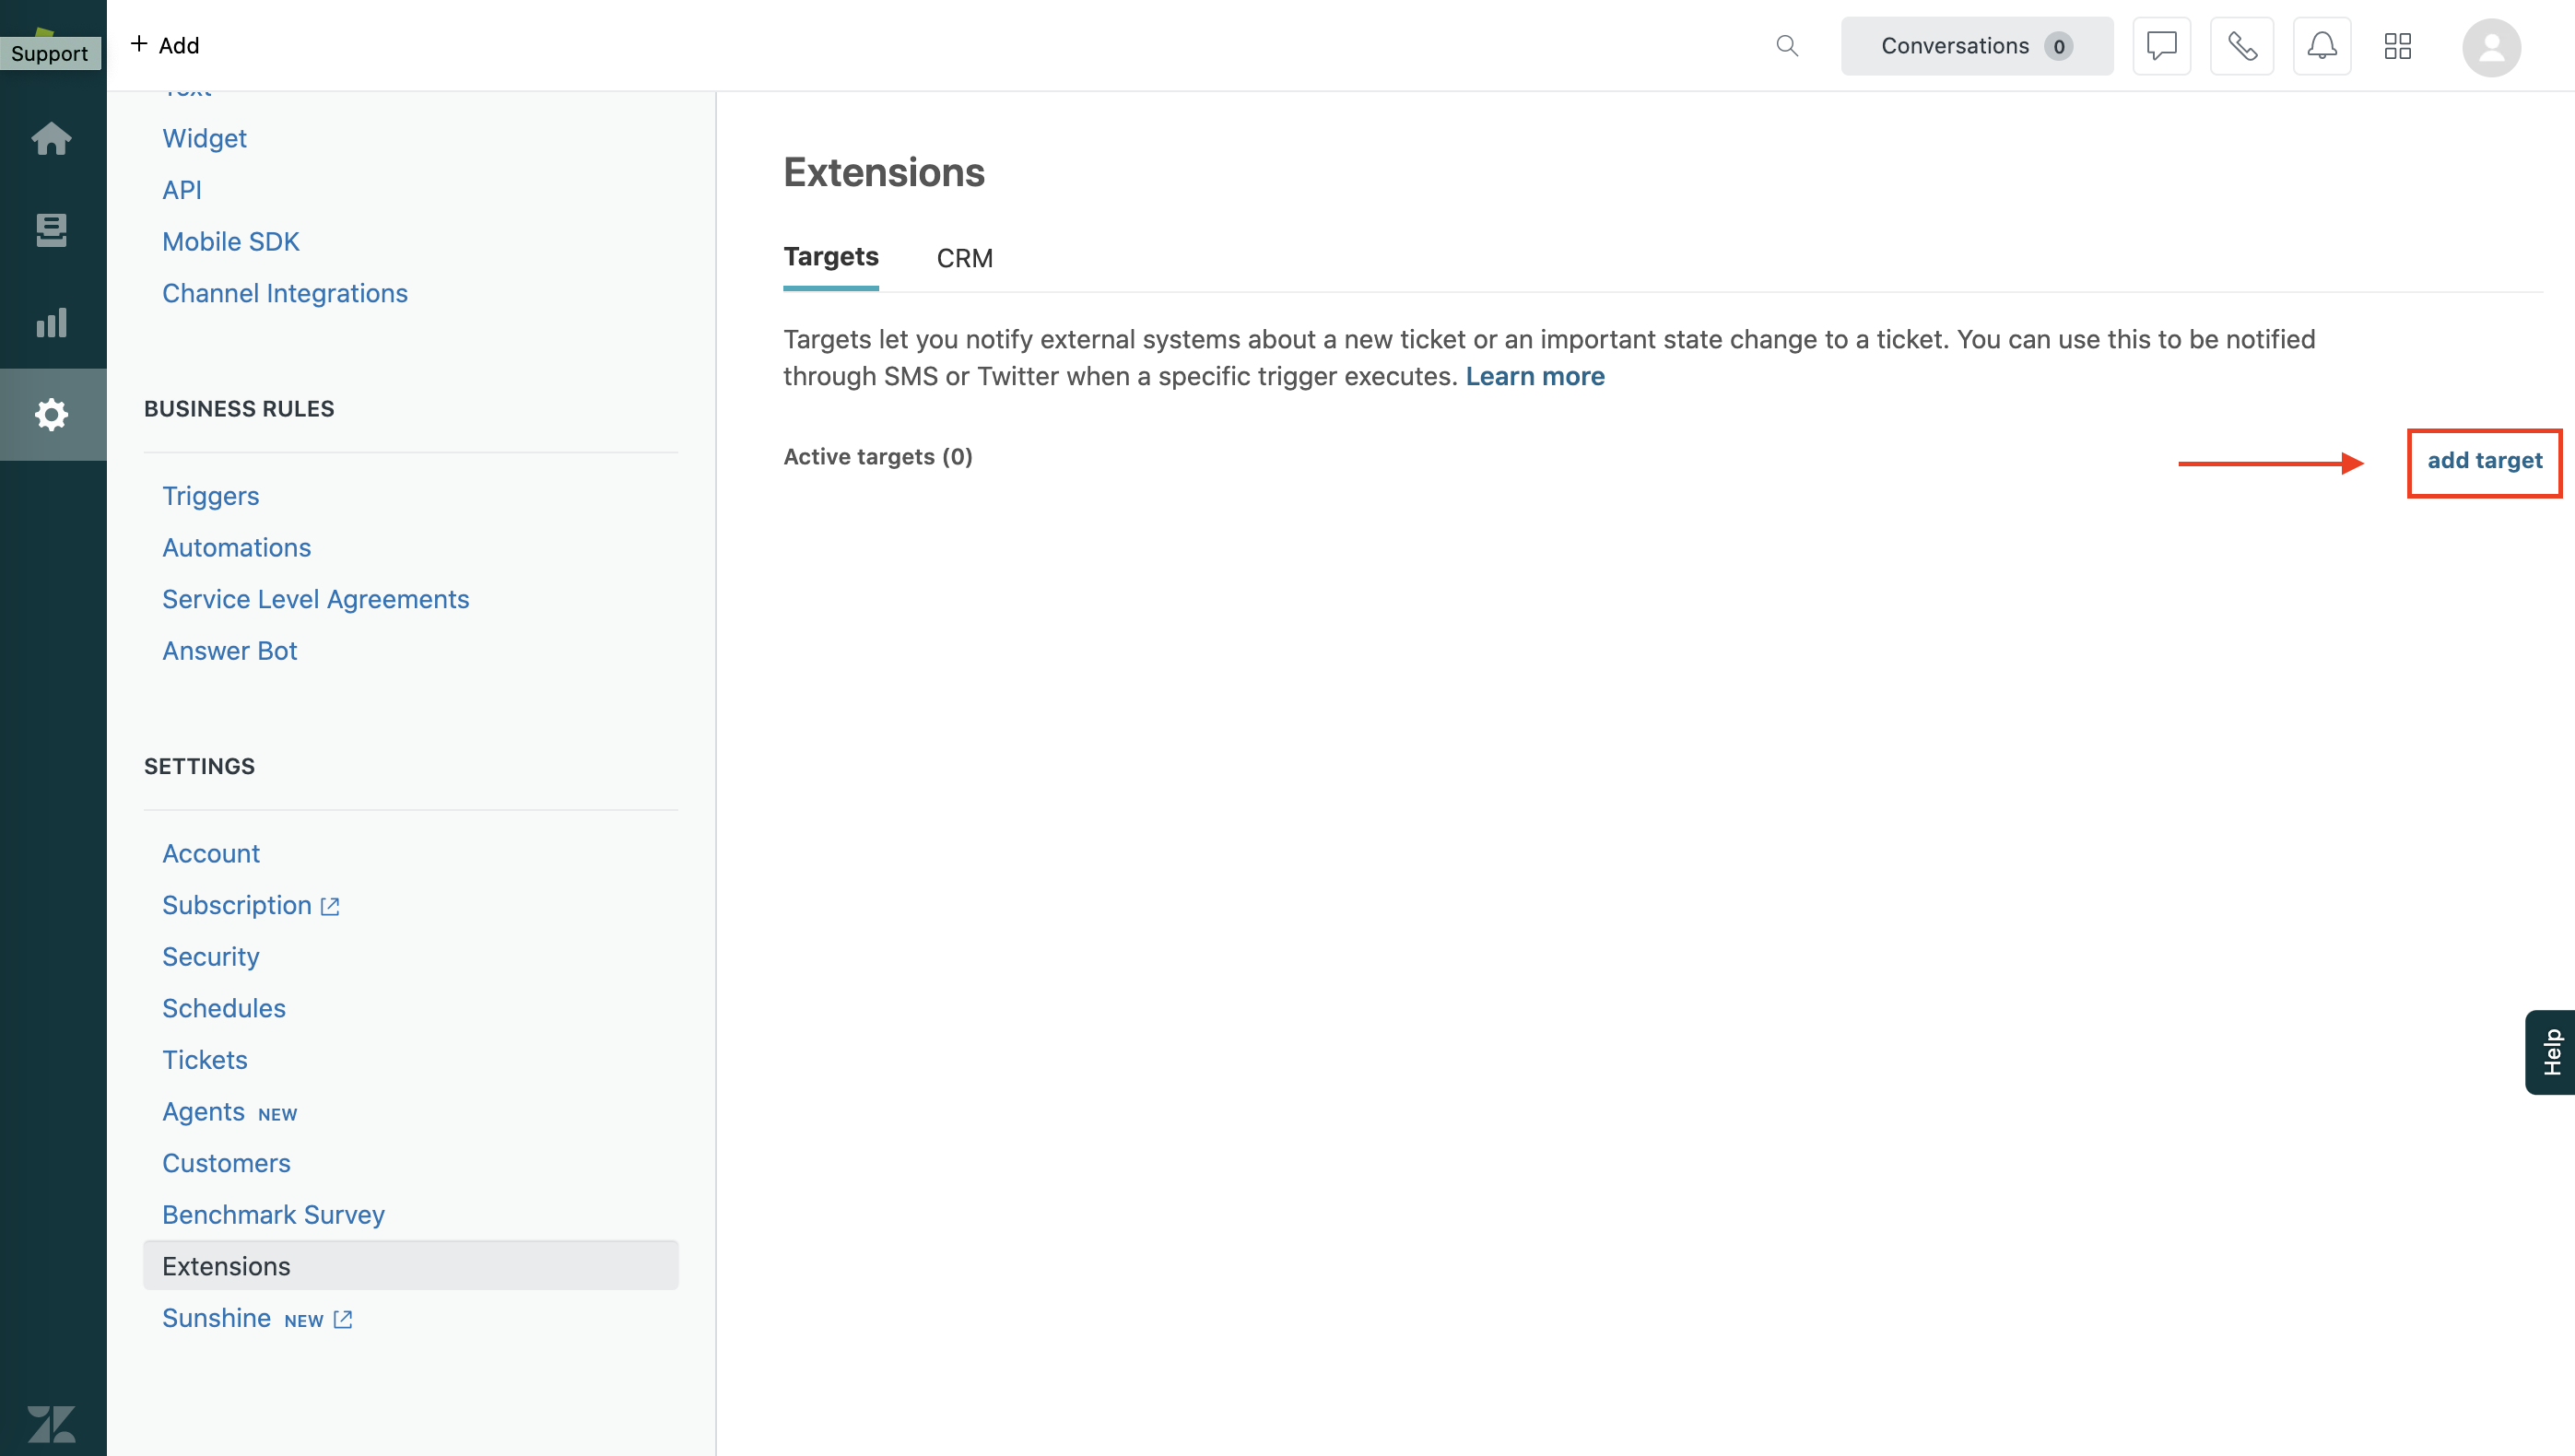Open the Answer Bot page
2575x1456 pixels.
pyautogui.click(x=230, y=650)
